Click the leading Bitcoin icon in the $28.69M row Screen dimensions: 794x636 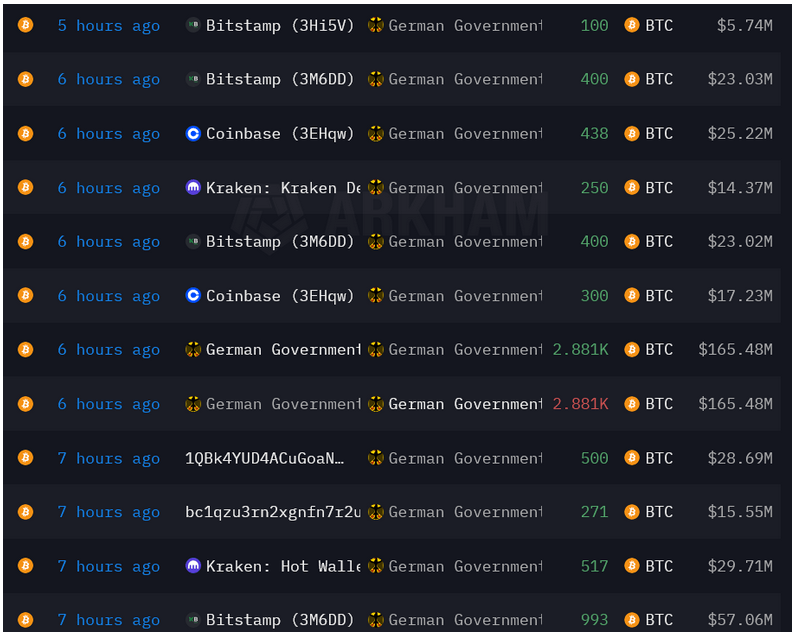(x=25, y=458)
